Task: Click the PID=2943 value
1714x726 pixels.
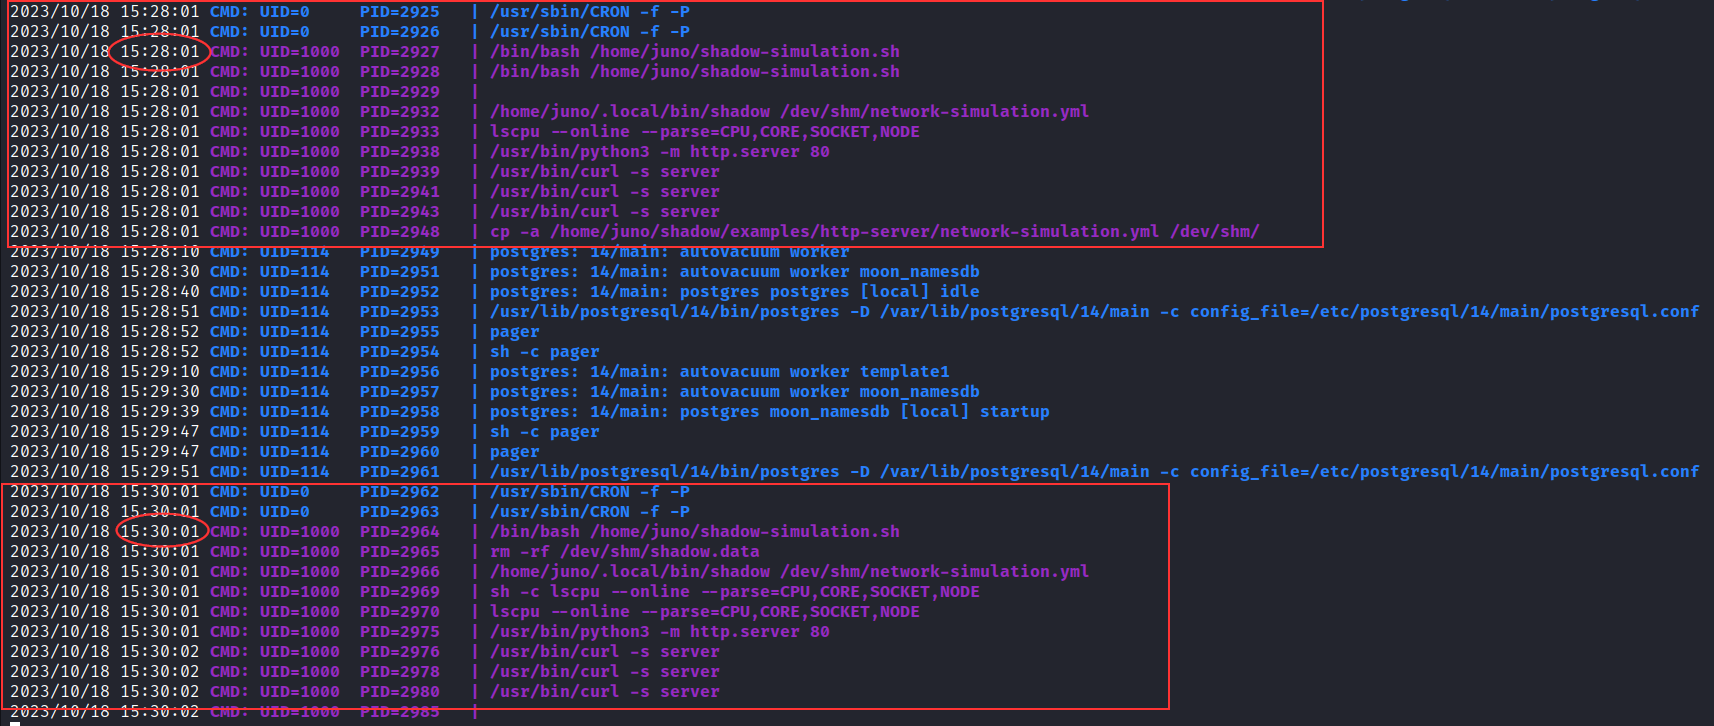Action: [399, 212]
